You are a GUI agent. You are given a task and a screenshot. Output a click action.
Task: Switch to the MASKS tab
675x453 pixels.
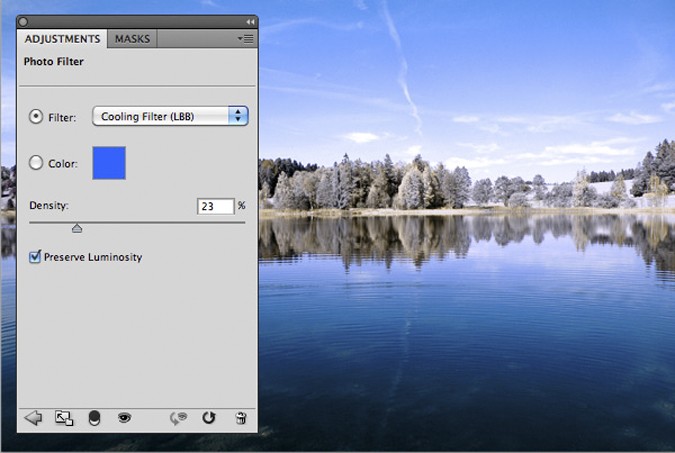(132, 39)
